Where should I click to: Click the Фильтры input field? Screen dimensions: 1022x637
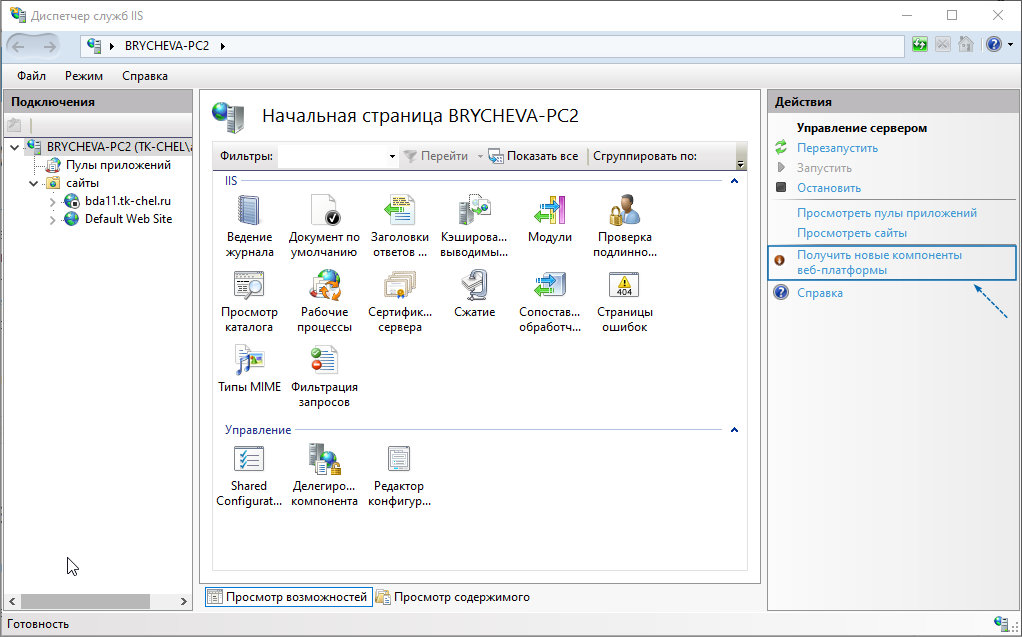pyautogui.click(x=332, y=156)
